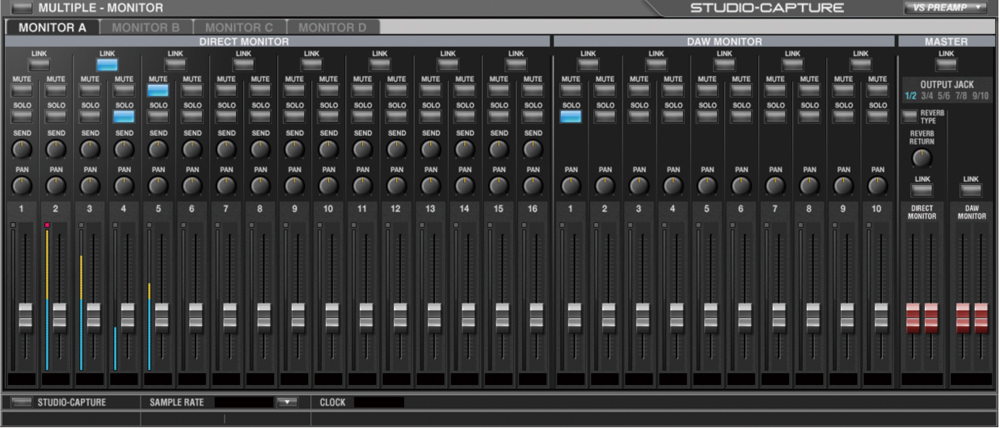Solo direct monitor channel 2

pyautogui.click(x=56, y=116)
